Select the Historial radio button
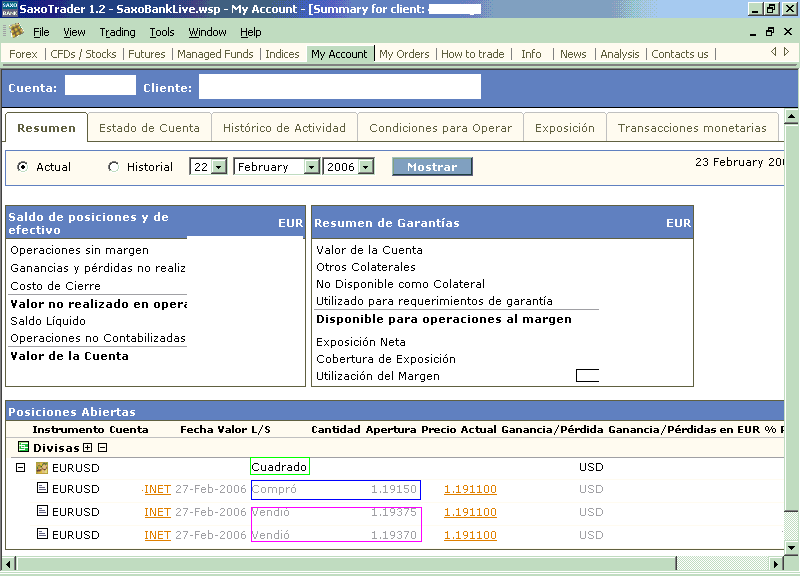The height and width of the screenshot is (576, 800). click(x=113, y=167)
